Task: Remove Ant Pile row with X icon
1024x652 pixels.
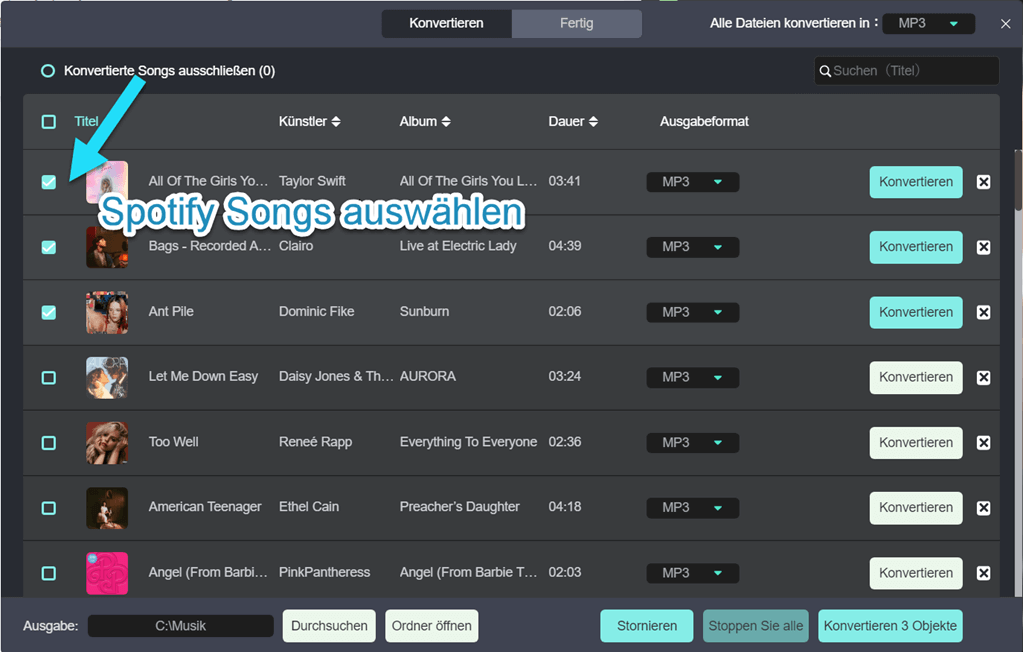Action: pos(984,312)
